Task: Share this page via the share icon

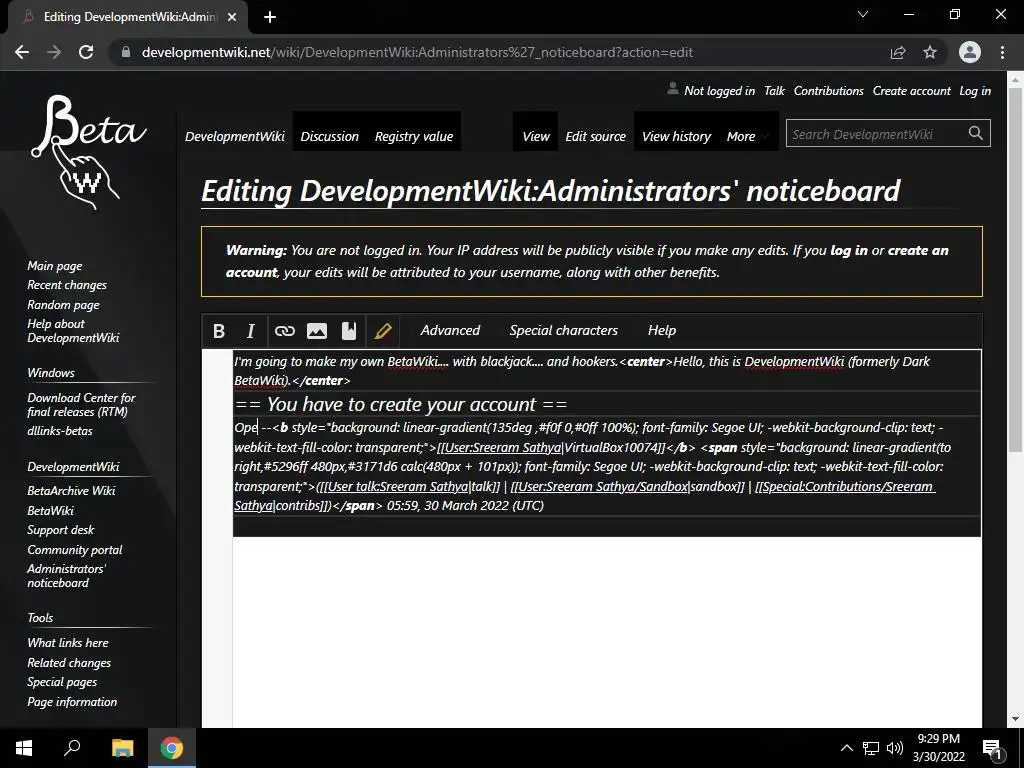Action: (898, 52)
